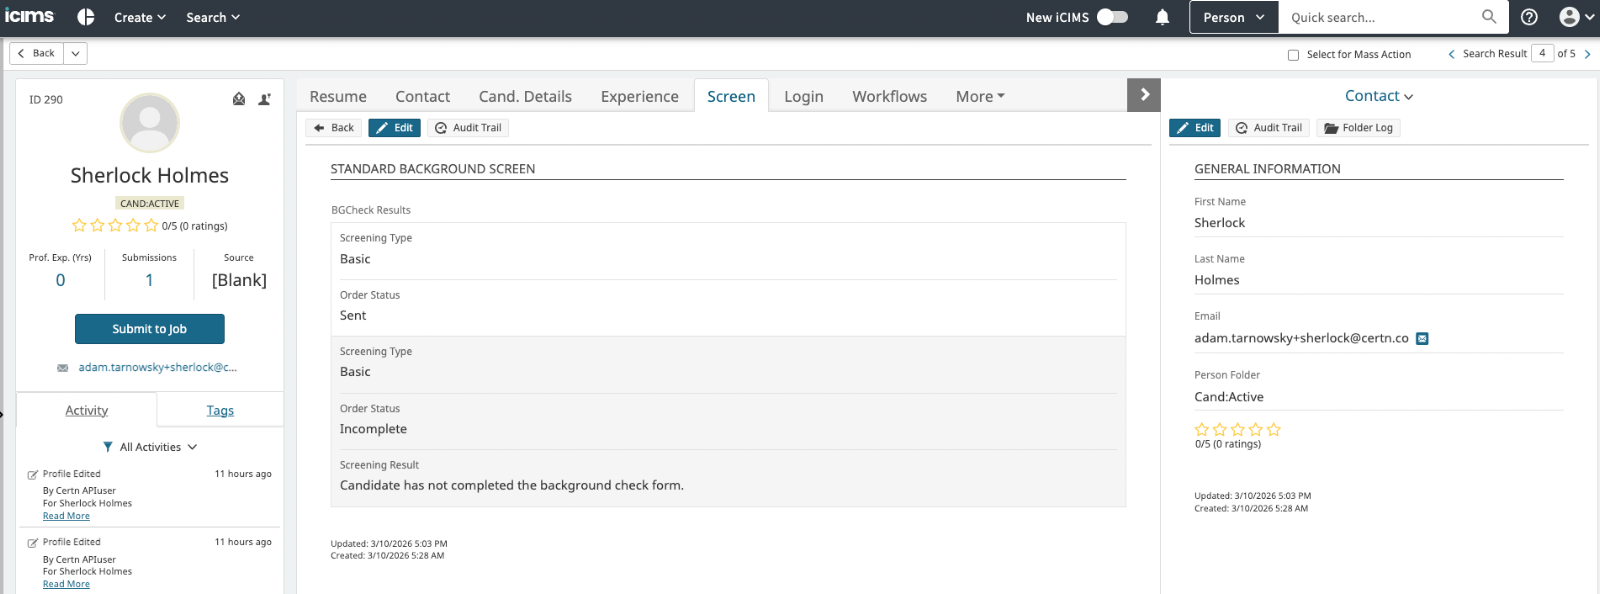Open the Person search type dropdown

coord(1233,17)
